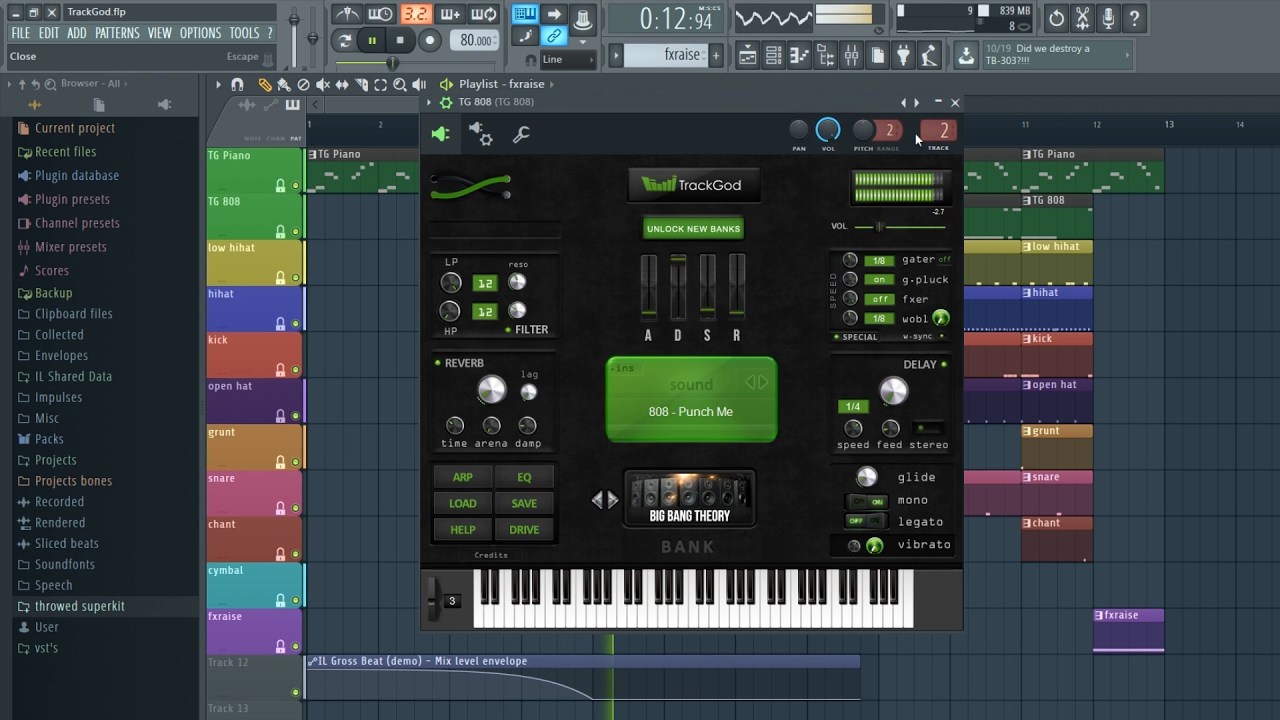Click the LOAD button
The height and width of the screenshot is (720, 1280).
point(463,503)
